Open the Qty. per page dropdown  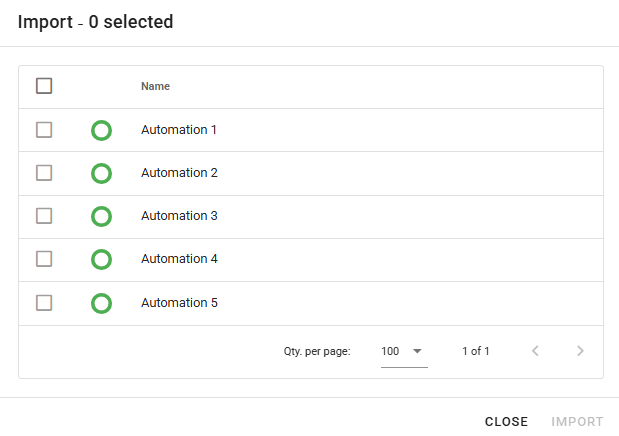pyautogui.click(x=403, y=351)
